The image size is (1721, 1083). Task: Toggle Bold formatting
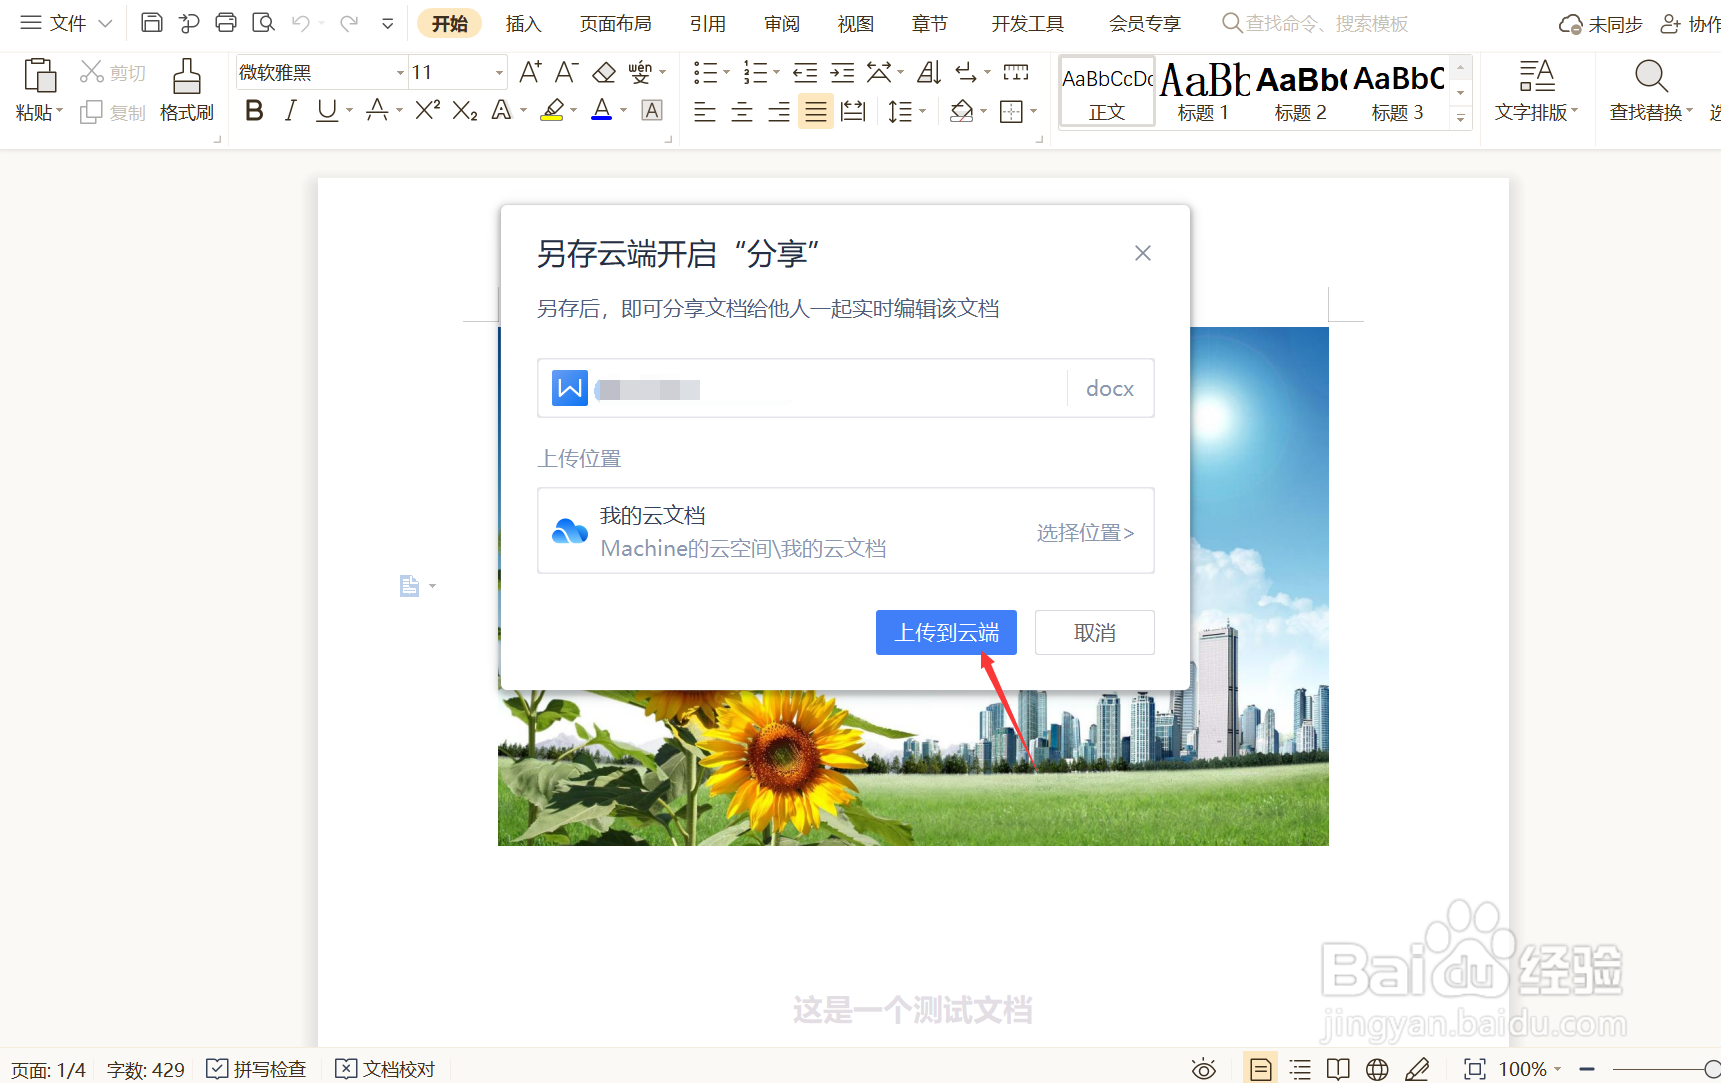click(x=254, y=110)
